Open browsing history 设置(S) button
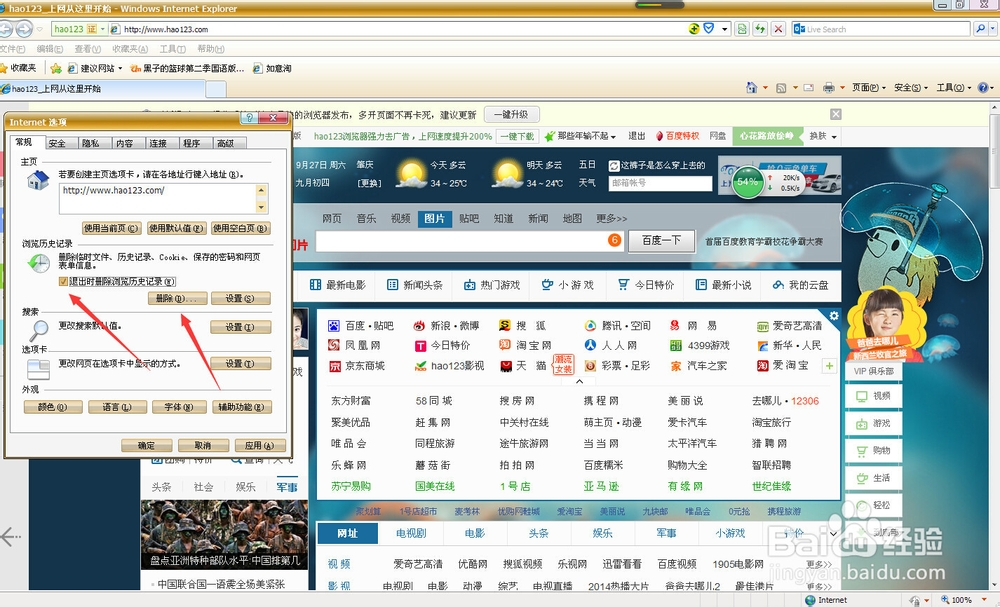The image size is (1000, 607). pos(240,298)
